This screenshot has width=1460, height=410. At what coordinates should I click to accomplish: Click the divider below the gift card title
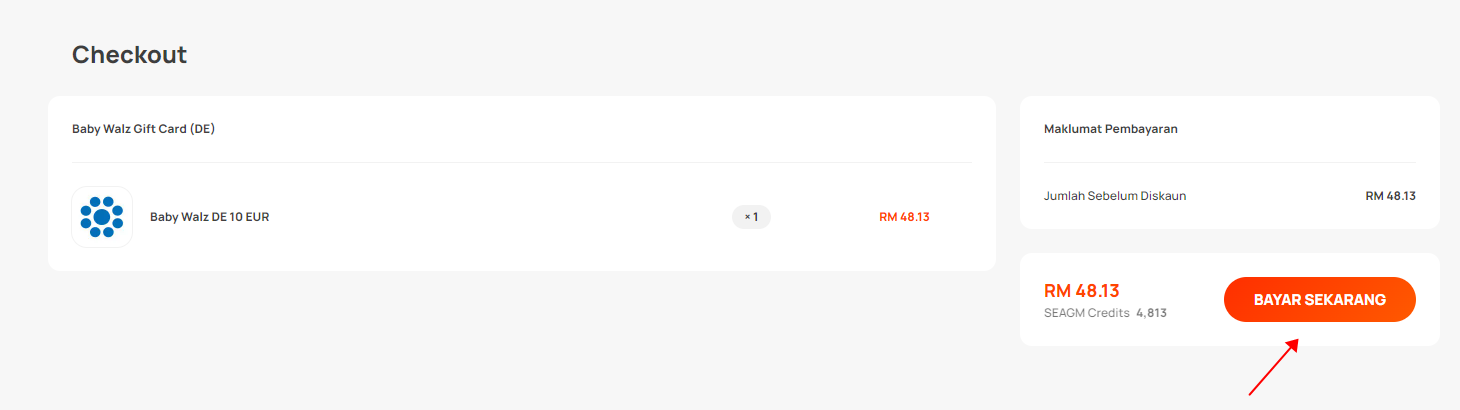(522, 162)
